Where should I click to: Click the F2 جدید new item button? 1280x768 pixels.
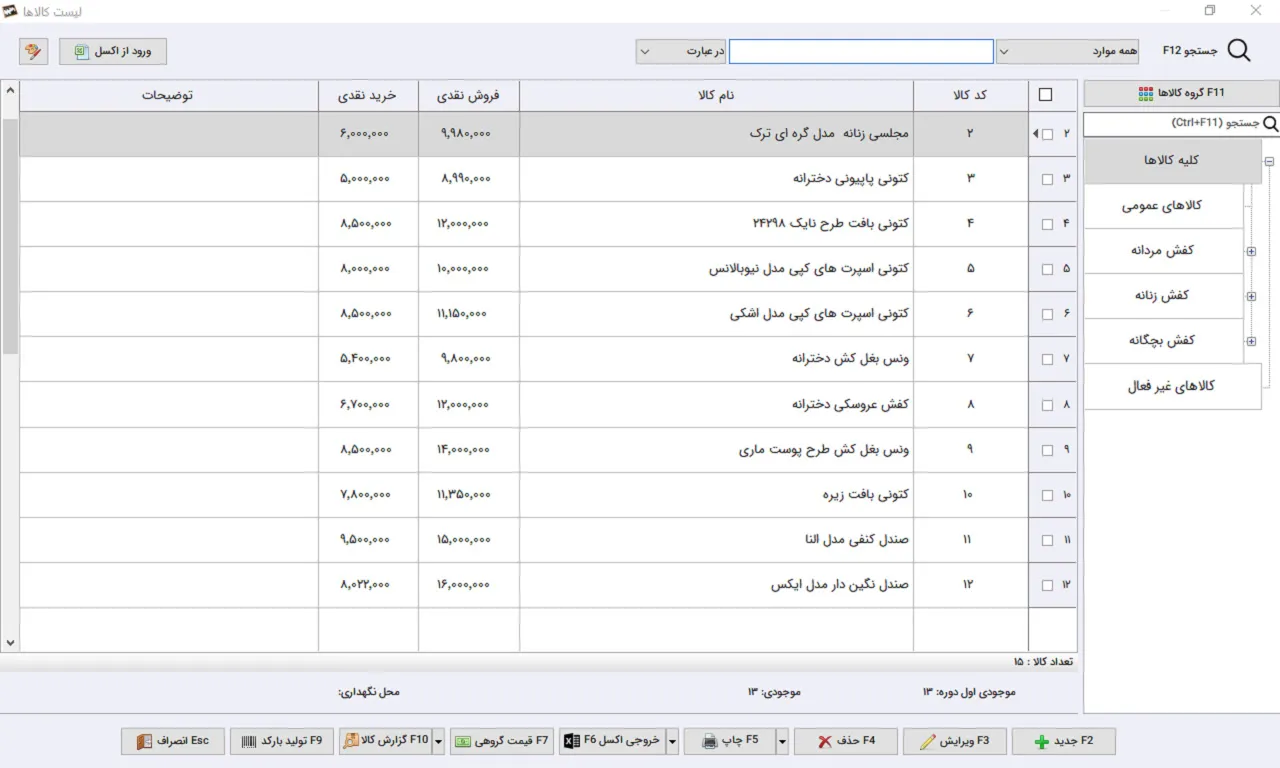[1063, 741]
